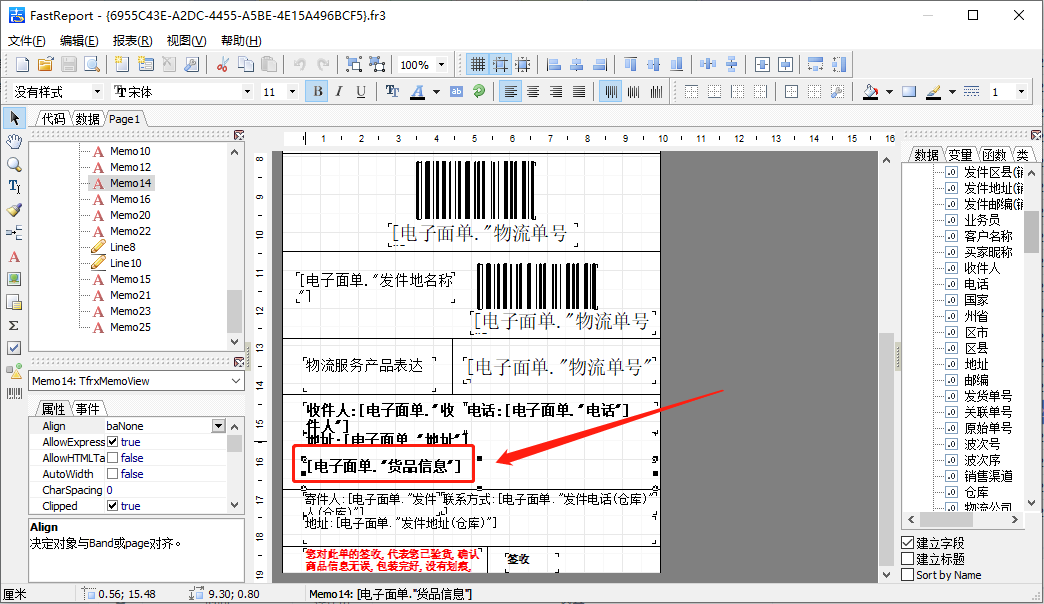Click the font color A swatch
The image size is (1044, 604).
point(417,92)
